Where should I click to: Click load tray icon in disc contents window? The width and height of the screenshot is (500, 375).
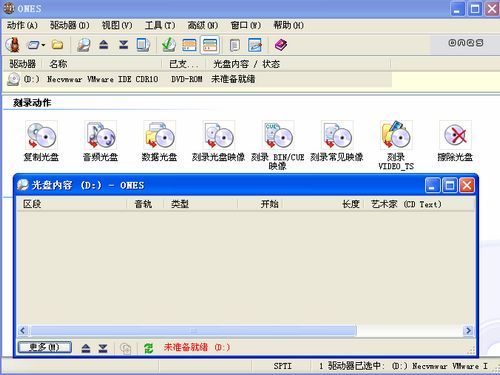point(103,348)
